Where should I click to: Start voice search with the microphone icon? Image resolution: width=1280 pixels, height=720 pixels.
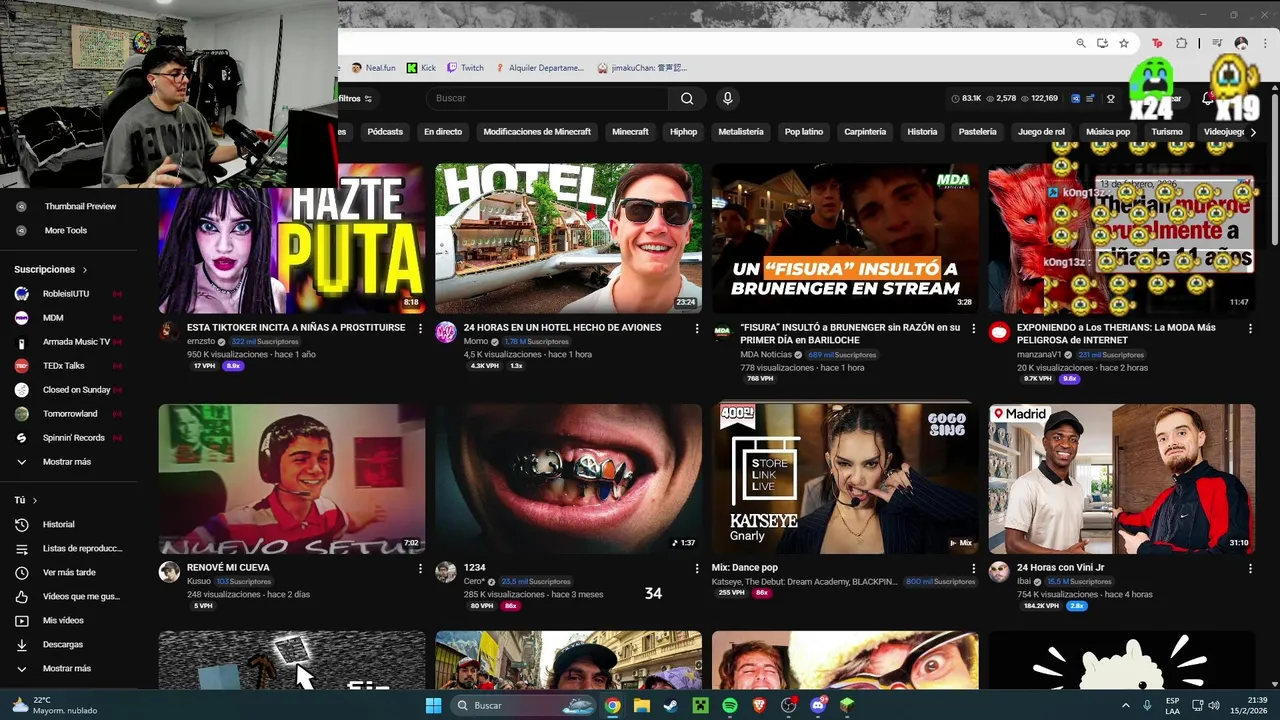tap(727, 98)
